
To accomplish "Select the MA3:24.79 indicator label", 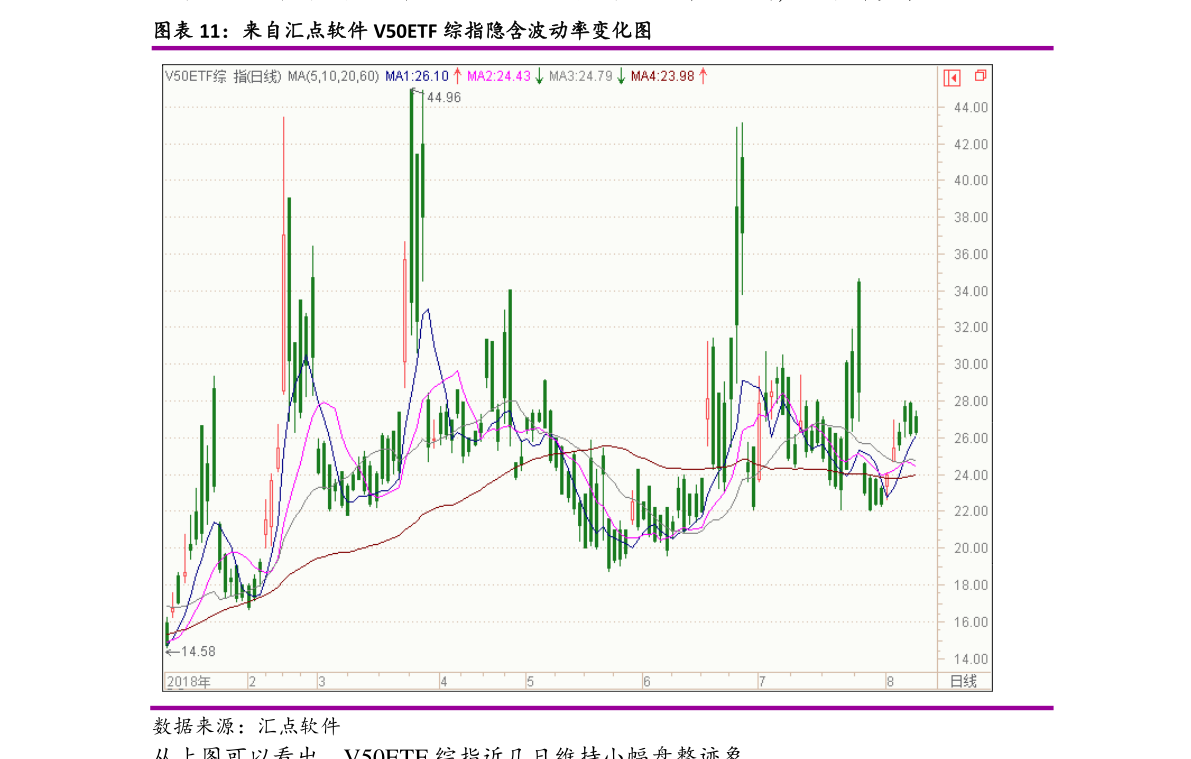I will coord(580,76).
